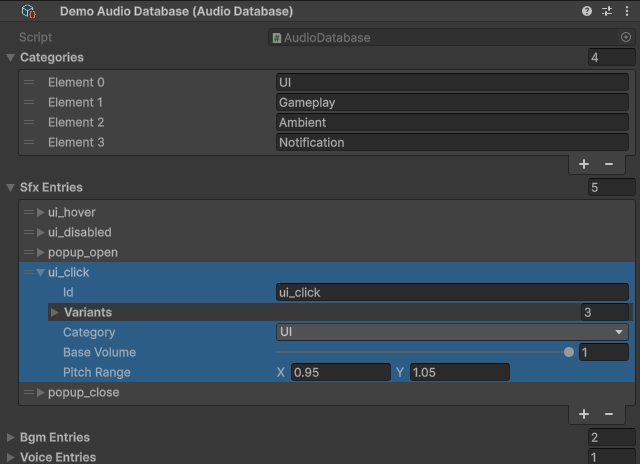Grab the drag handle of Element 0
This screenshot has width=640, height=464.
pos(29,82)
